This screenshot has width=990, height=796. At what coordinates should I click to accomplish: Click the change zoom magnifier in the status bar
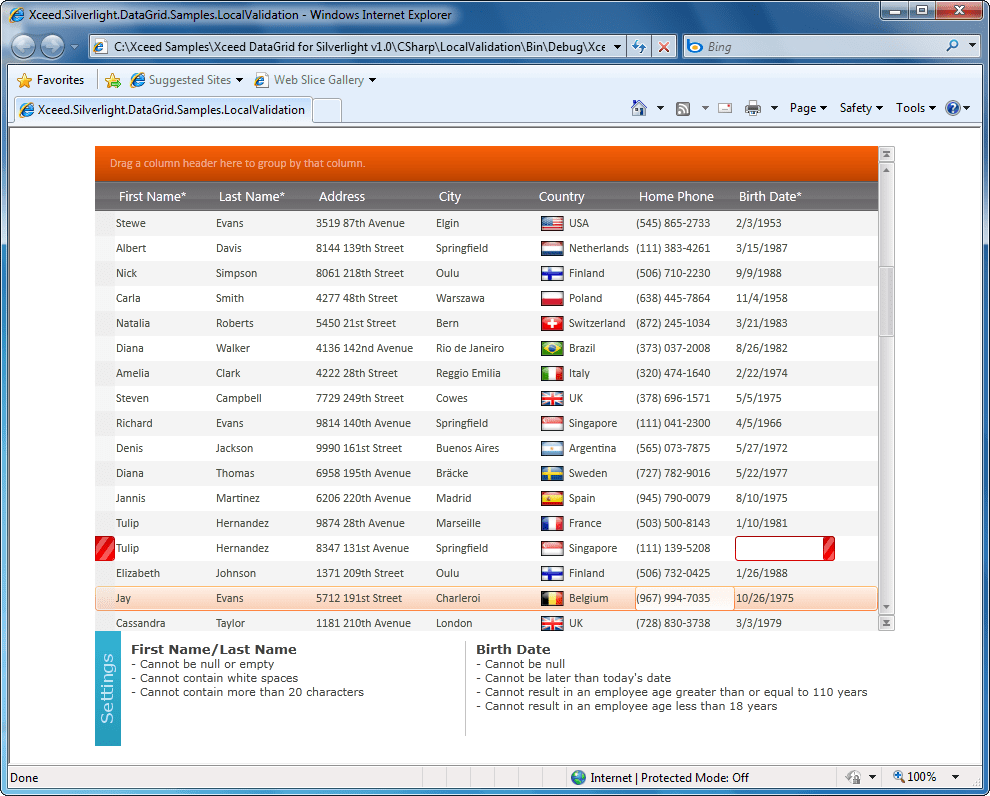(x=898, y=777)
